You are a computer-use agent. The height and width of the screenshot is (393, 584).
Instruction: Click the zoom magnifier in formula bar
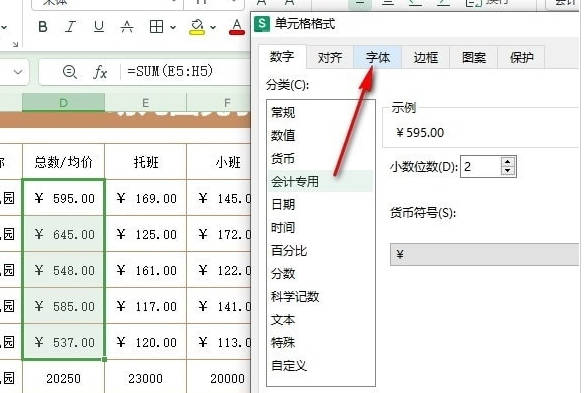pos(70,72)
